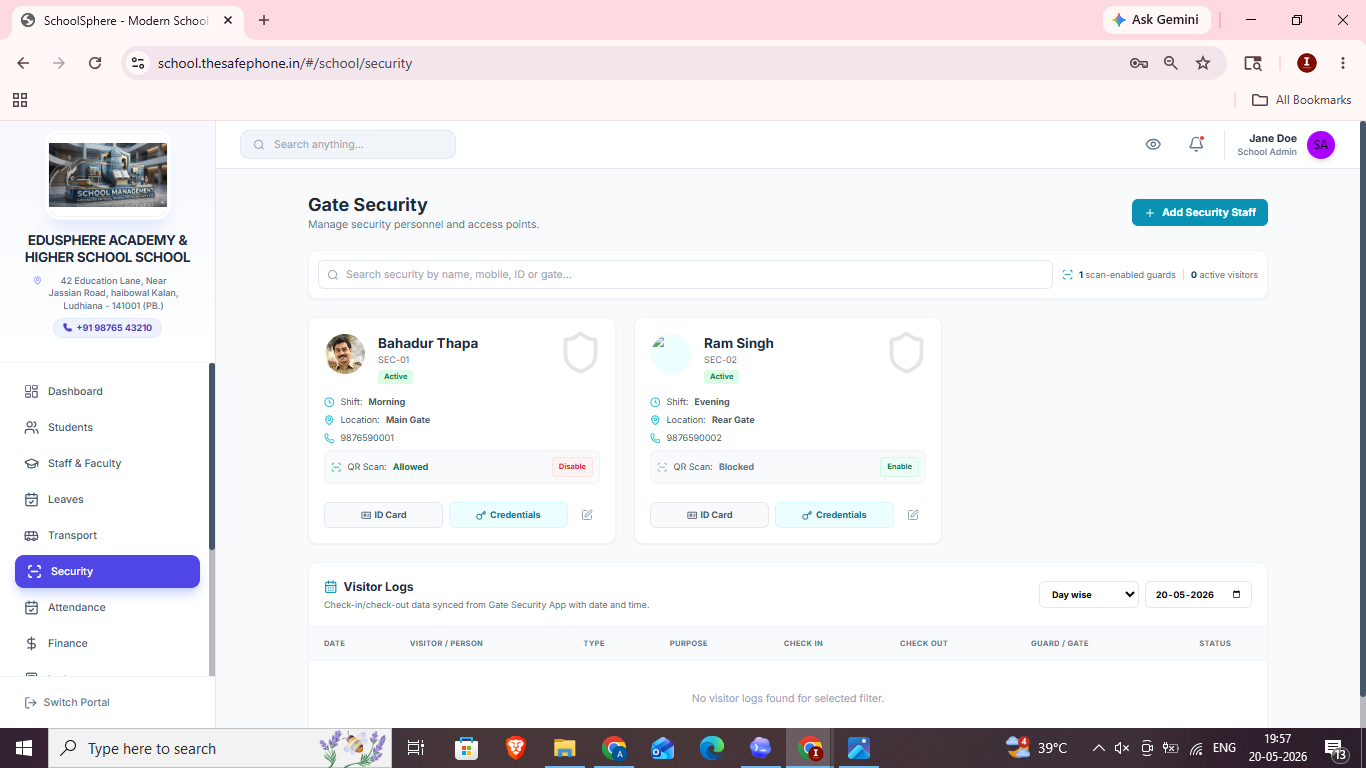Click the school logo image
Screen dimensions: 1366x768
[x=108, y=175]
